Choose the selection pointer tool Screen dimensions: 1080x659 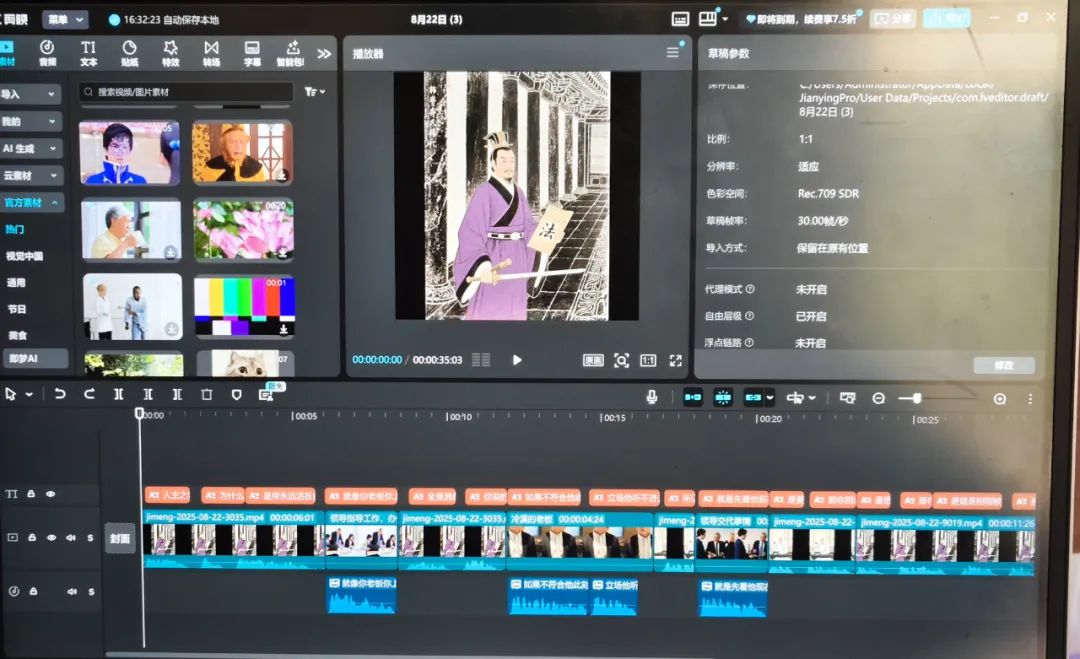(x=10, y=394)
